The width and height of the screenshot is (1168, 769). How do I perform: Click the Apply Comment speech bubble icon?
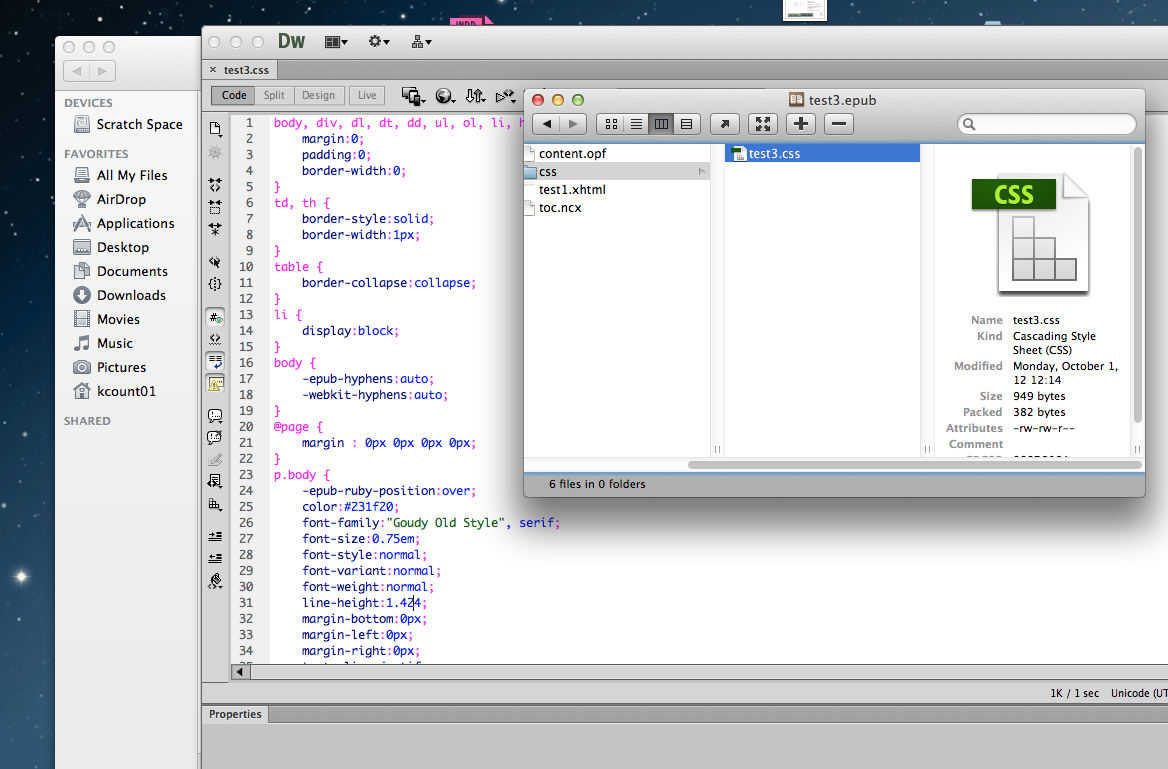(215, 415)
